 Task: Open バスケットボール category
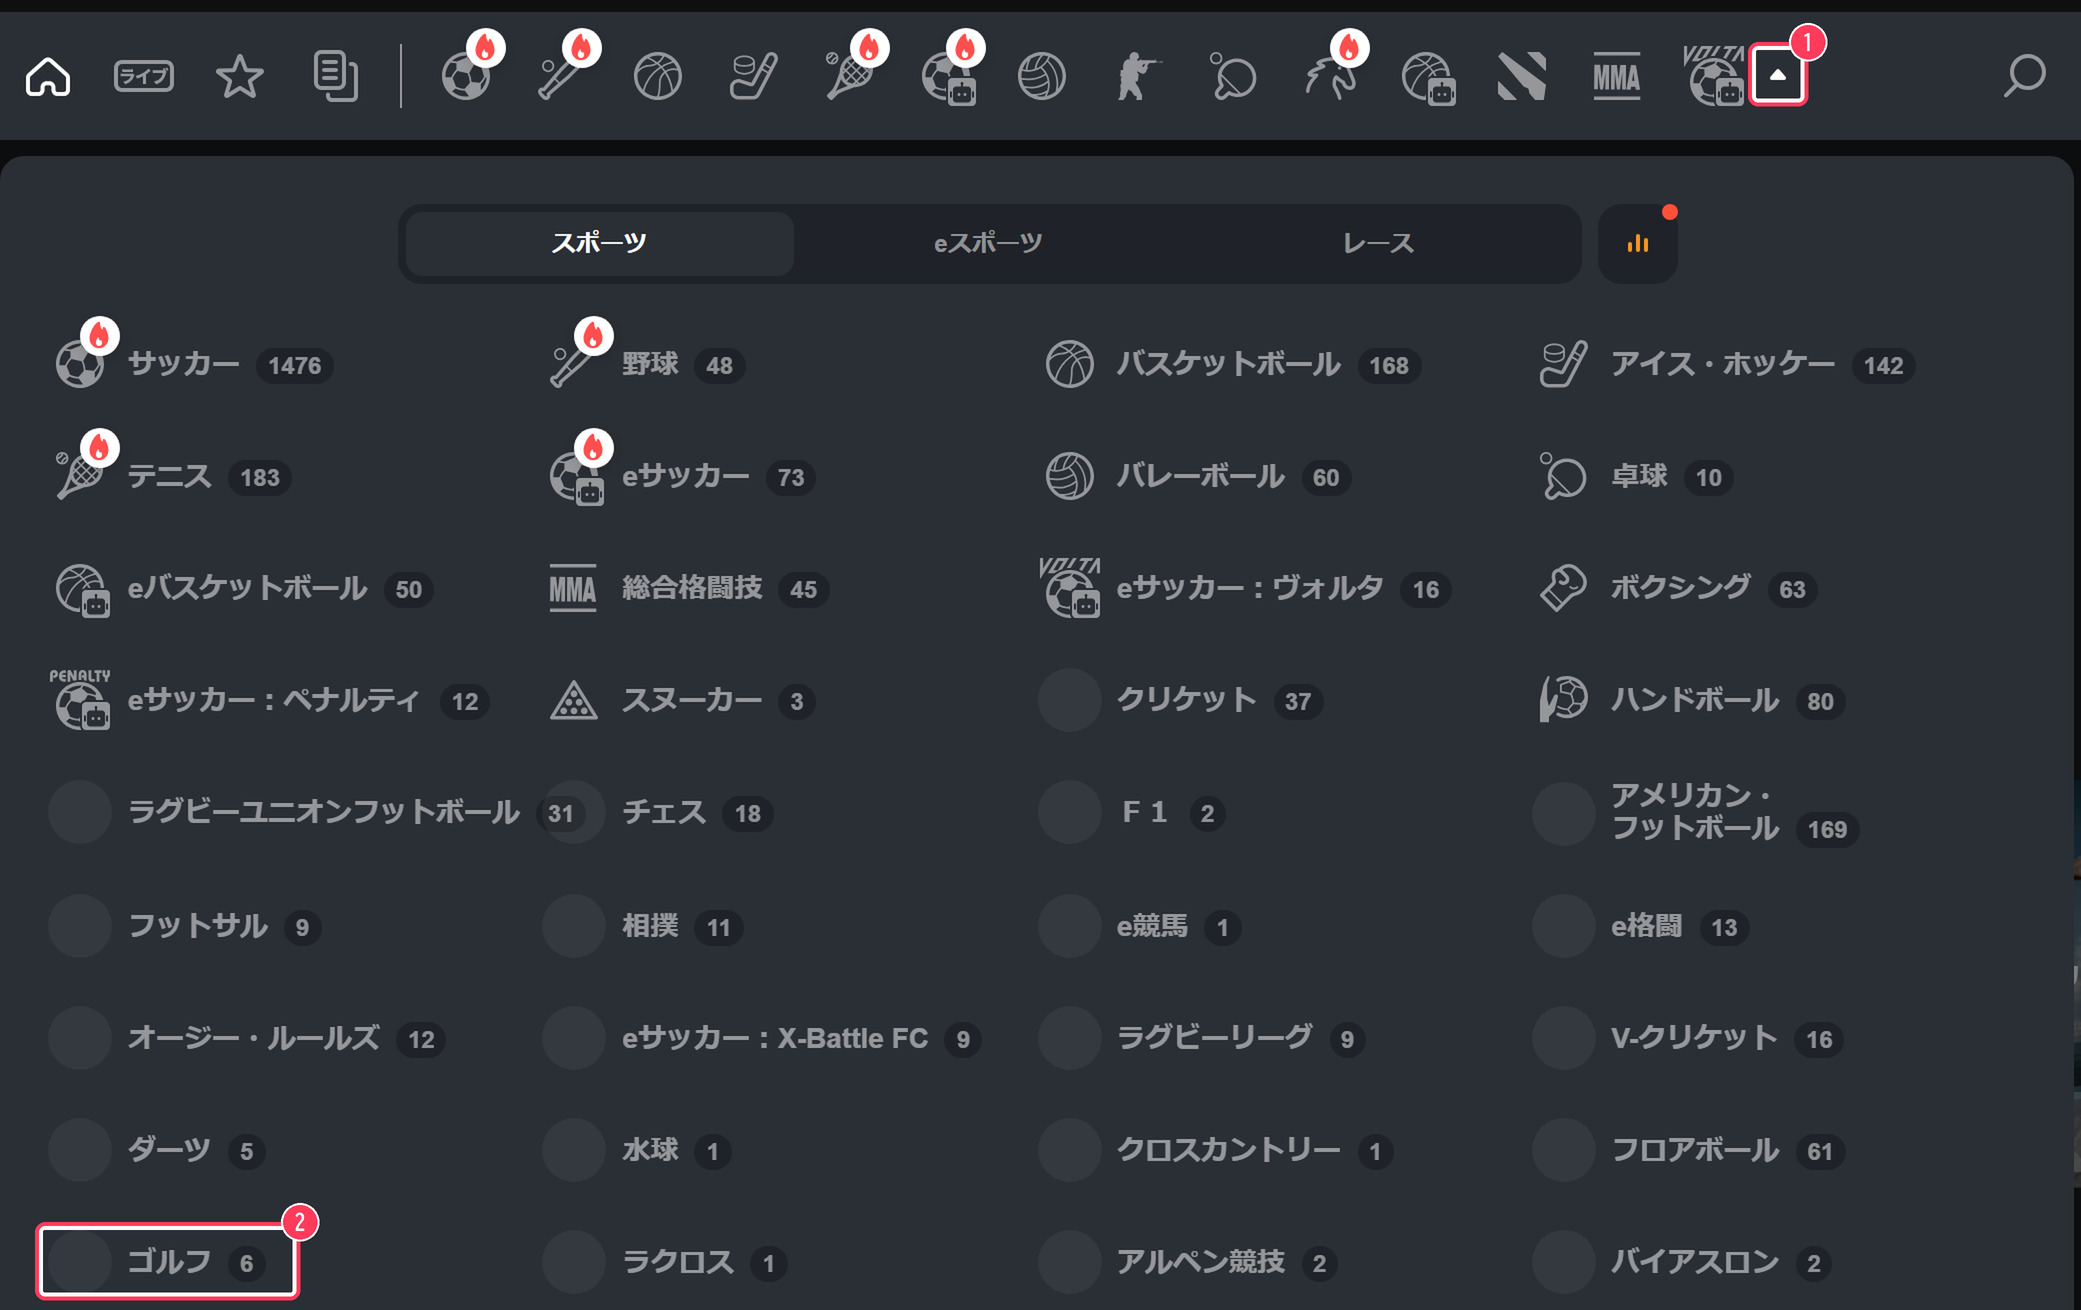[x=1232, y=364]
